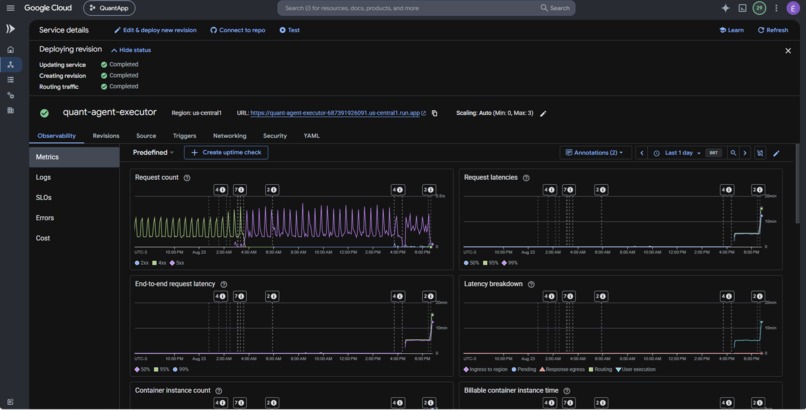
Task: Select Errors in the observability menu
Action: [74, 218]
